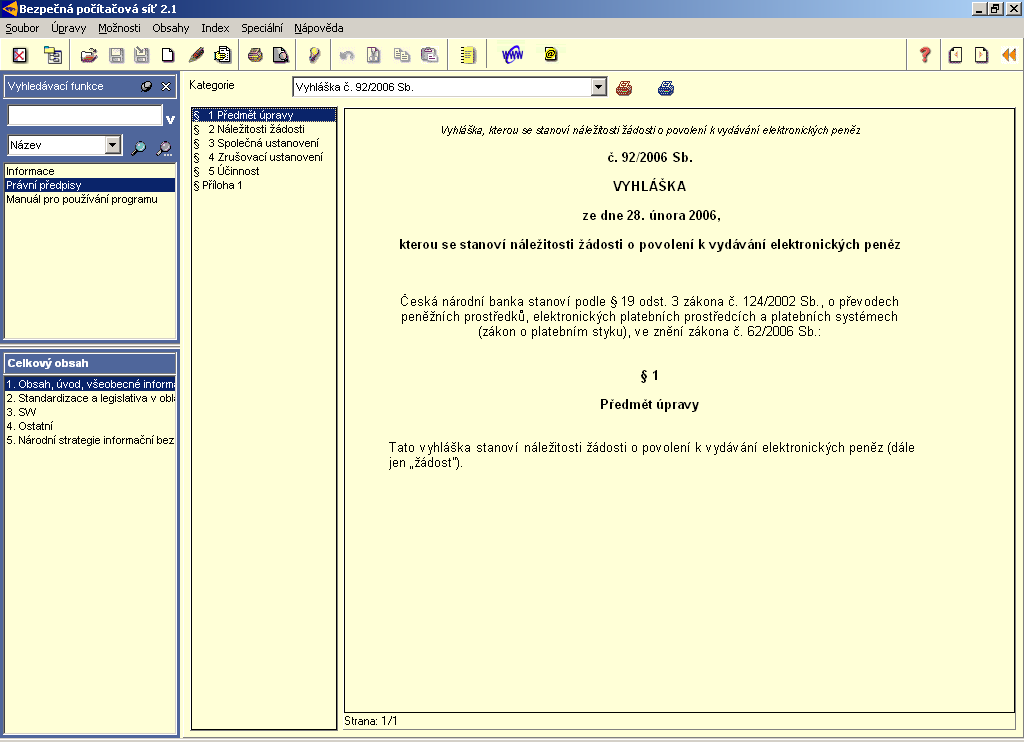Image resolution: width=1024 pixels, height=742 pixels.
Task: Select the pencil edit tool icon
Action: click(196, 56)
